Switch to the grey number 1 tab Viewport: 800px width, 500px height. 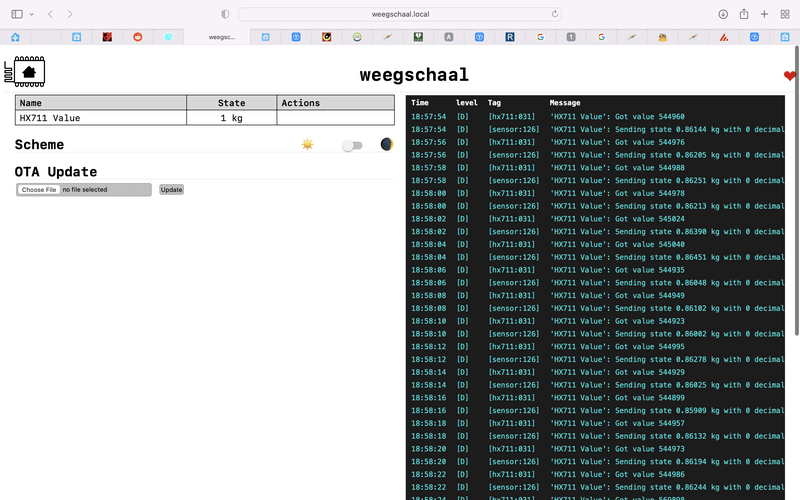point(571,37)
